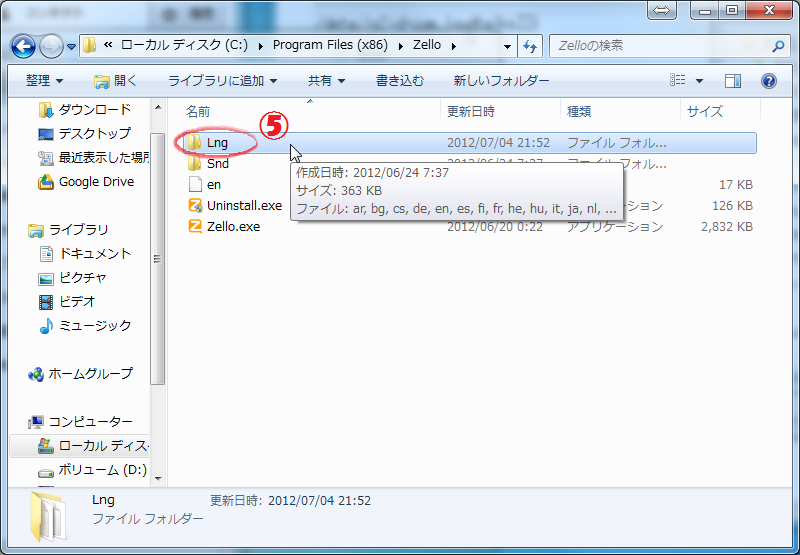The height and width of the screenshot is (555, 800).
Task: Open the ドキュメント library
Action: click(85, 254)
